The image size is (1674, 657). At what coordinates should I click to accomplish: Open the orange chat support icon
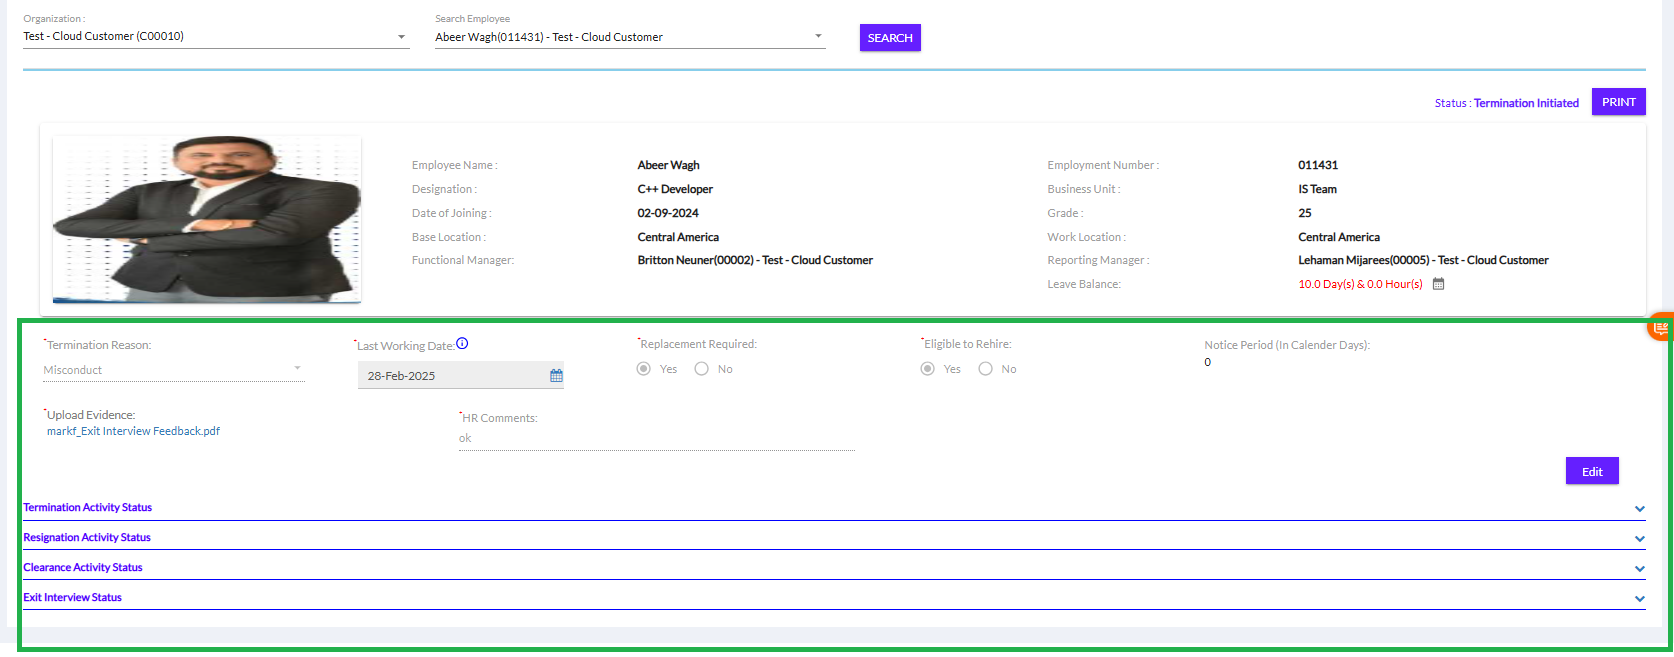pos(1660,327)
